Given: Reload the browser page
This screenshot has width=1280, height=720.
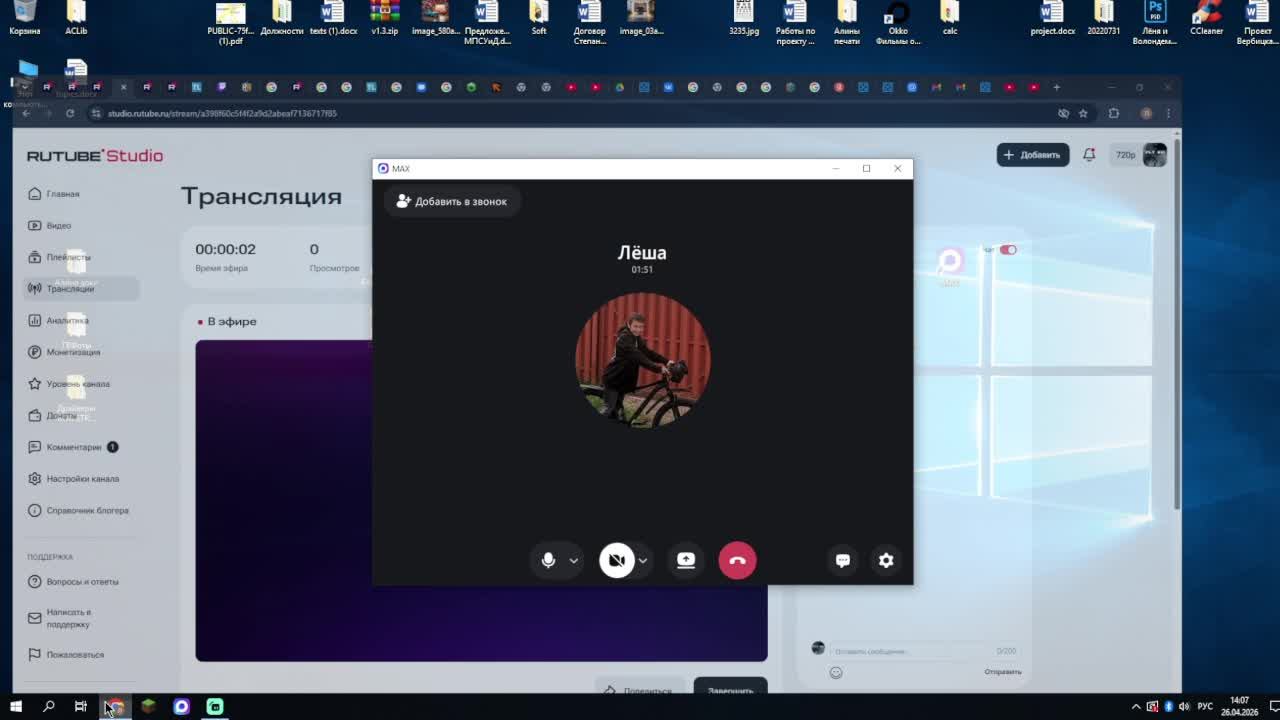Looking at the screenshot, I should coord(70,113).
